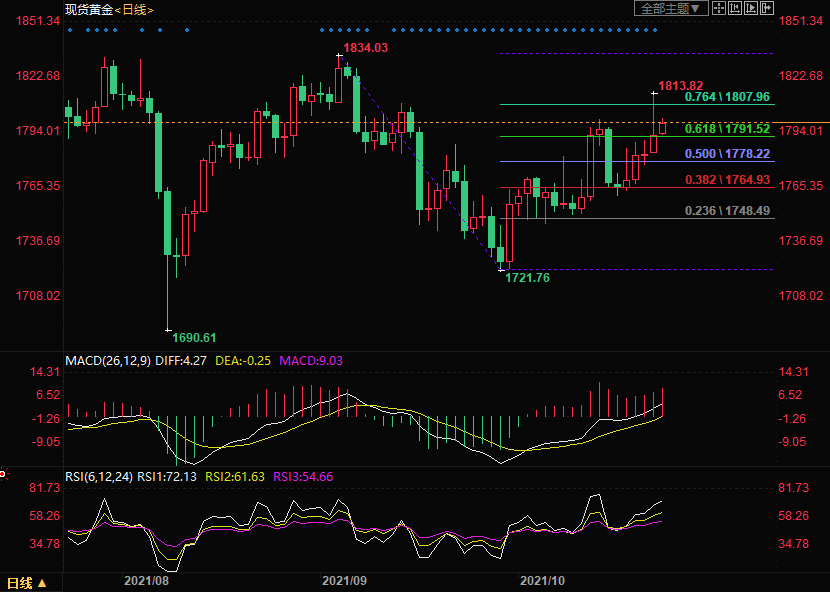Select the RSI(6,12,24) indicator label
The height and width of the screenshot is (592, 830).
point(99,476)
